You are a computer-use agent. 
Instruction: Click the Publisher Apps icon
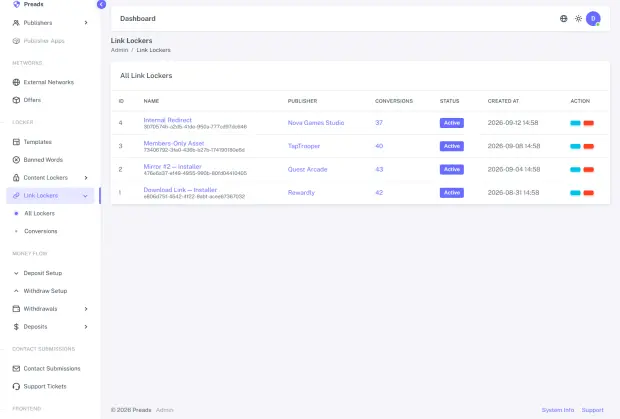point(16,41)
